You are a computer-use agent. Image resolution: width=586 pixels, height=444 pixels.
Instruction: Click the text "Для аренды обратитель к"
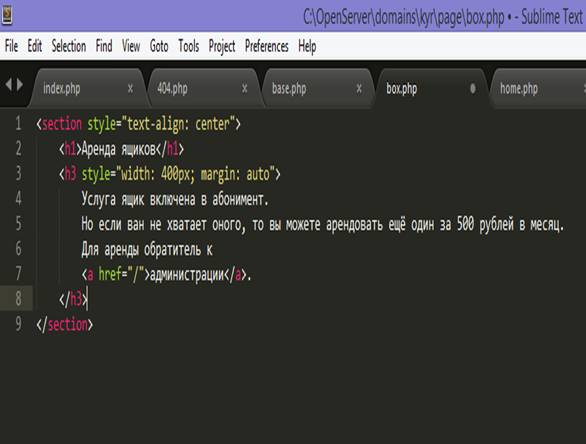(147, 249)
